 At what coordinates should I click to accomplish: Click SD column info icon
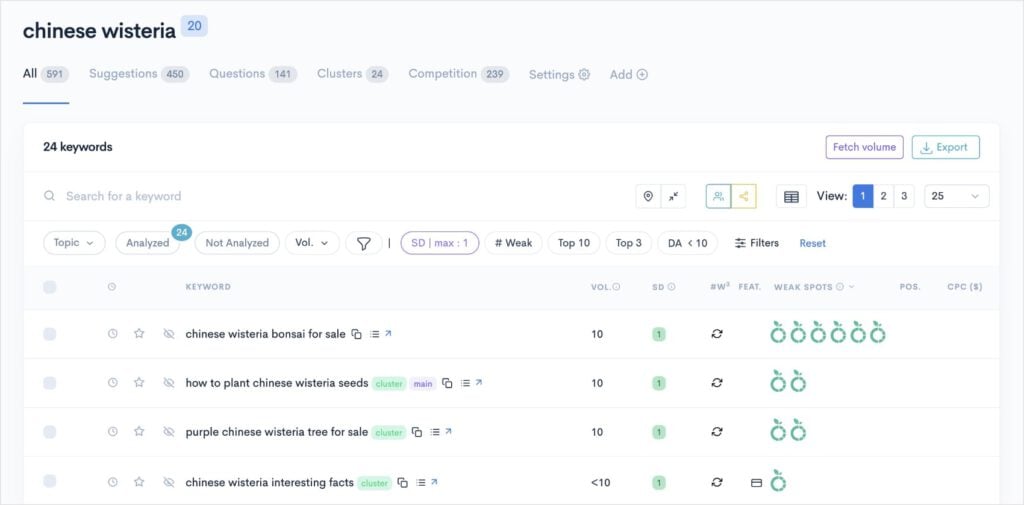[671, 287]
